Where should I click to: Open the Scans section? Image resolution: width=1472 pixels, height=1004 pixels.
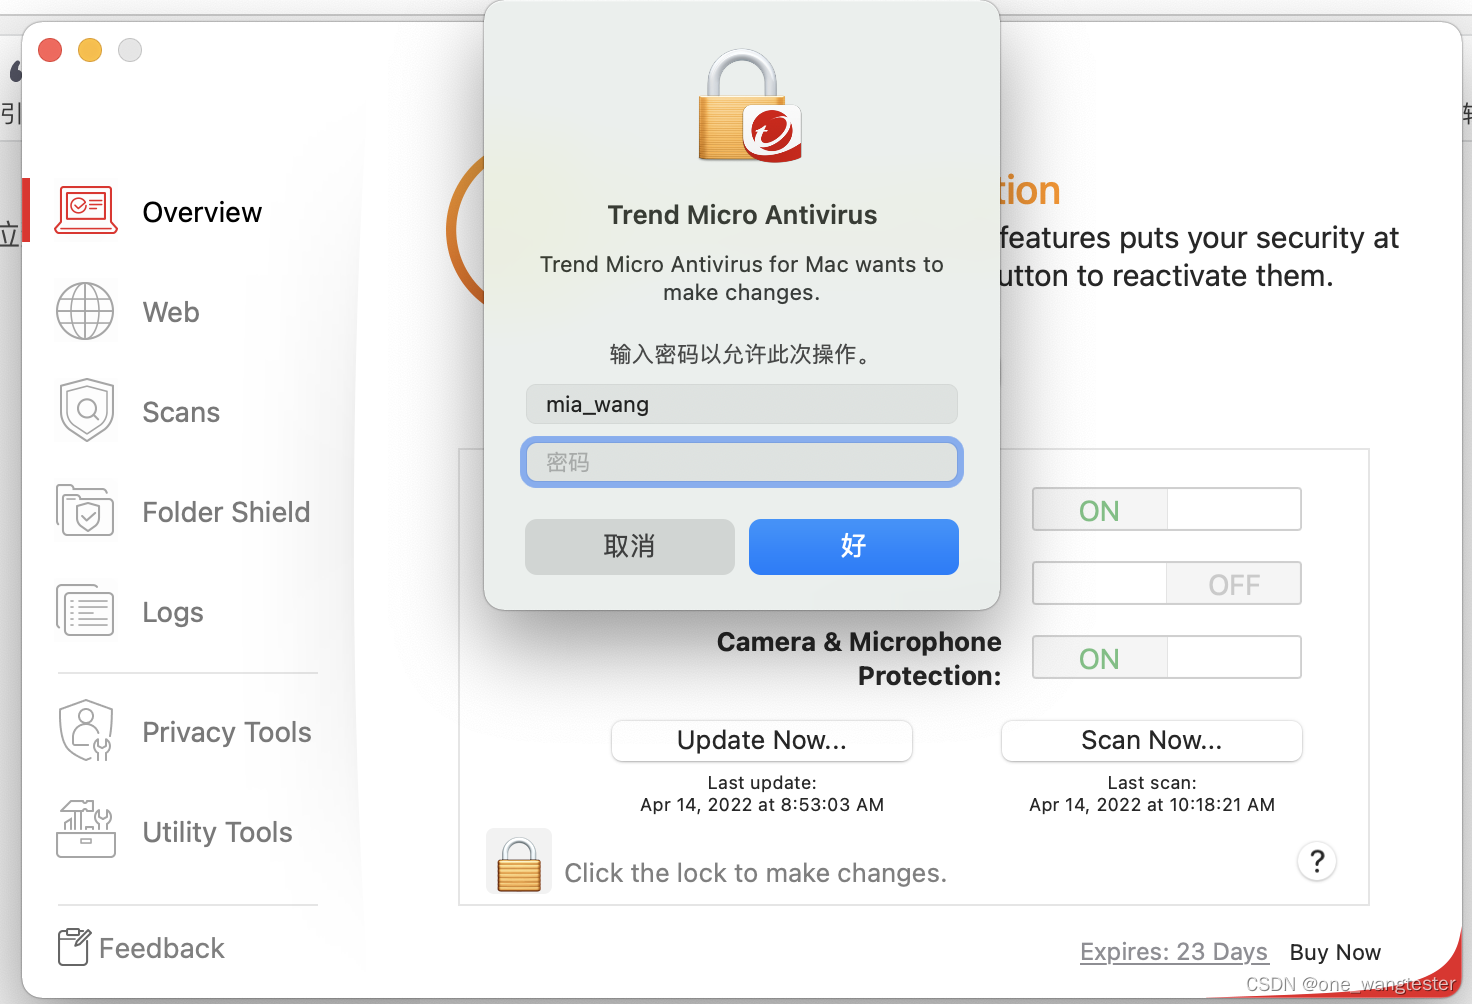click(x=181, y=412)
